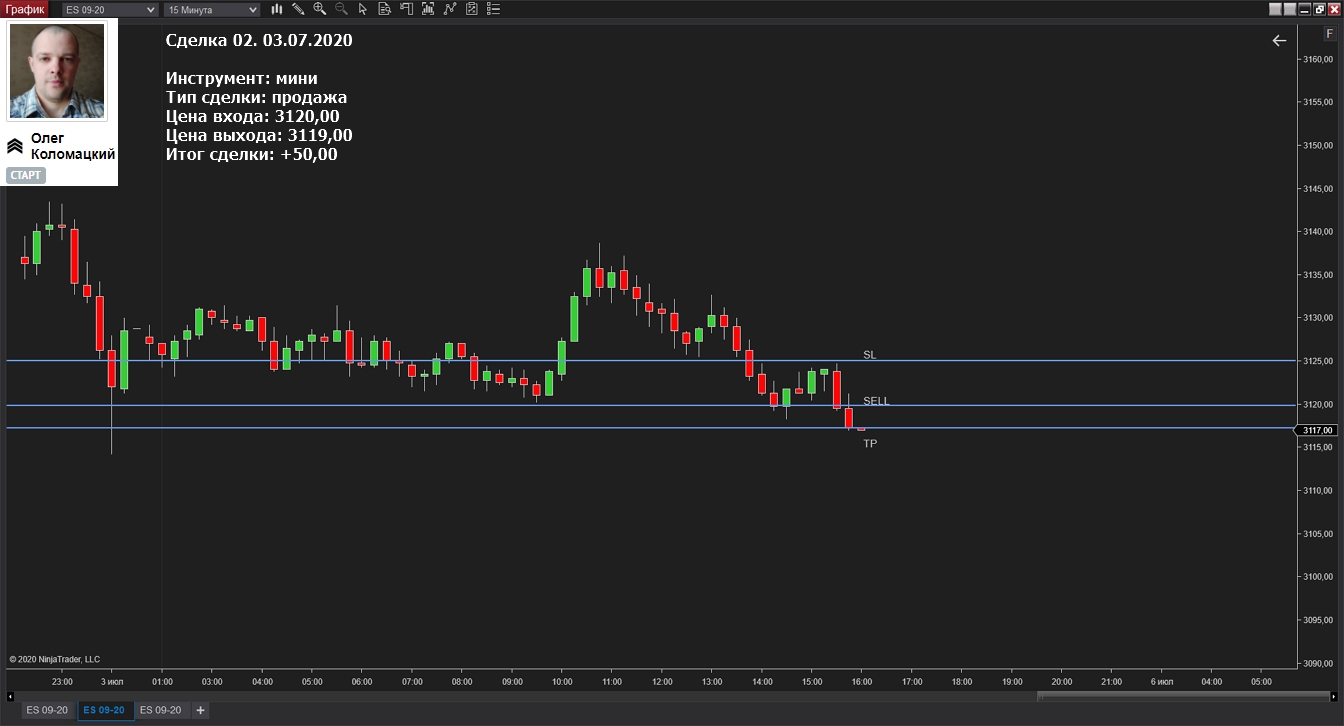Select the TP horizontal line label
Viewport: 1344px width, 726px height.
pyautogui.click(x=870, y=443)
